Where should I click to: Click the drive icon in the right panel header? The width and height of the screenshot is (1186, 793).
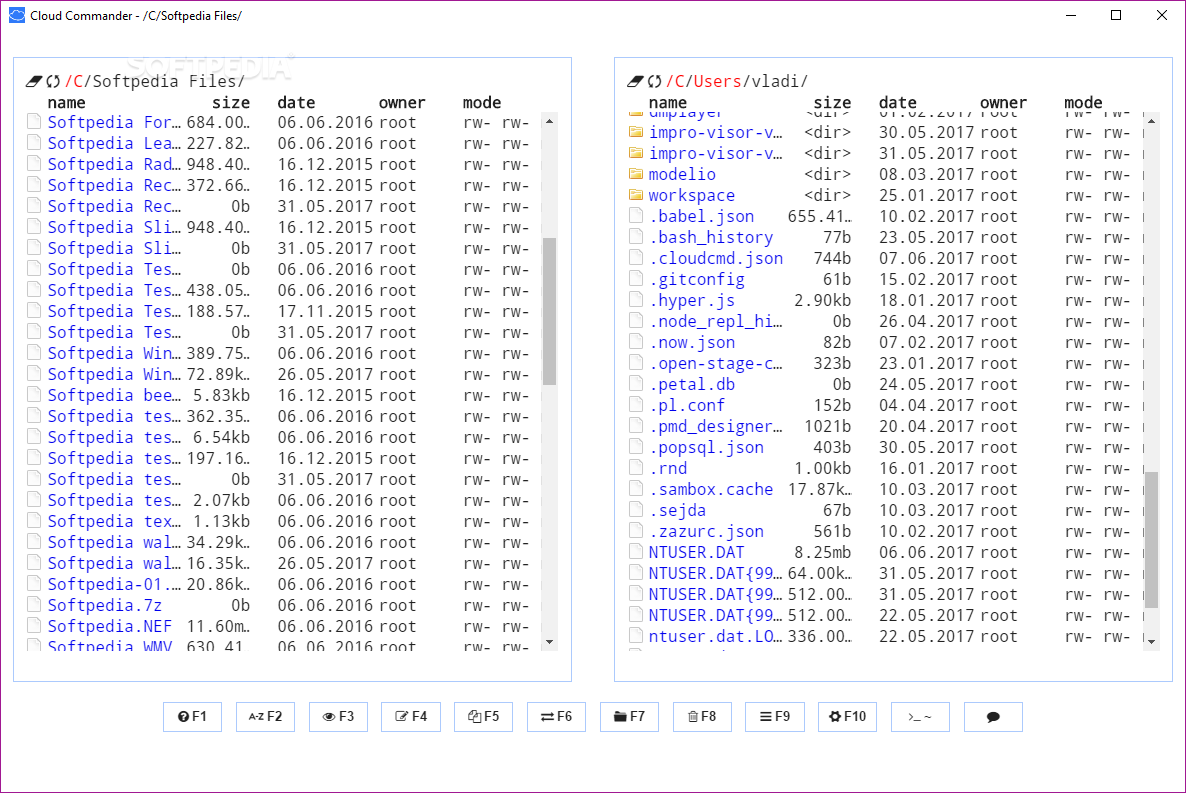635,81
